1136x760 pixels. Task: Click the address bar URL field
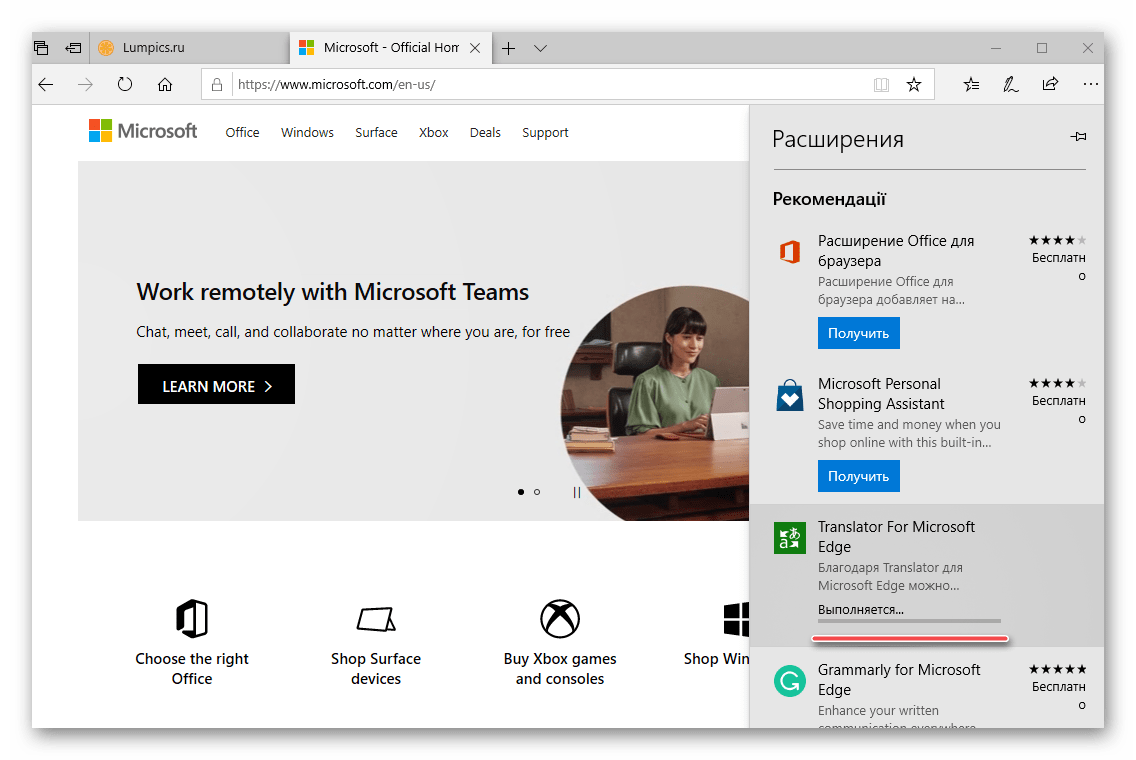(x=550, y=85)
